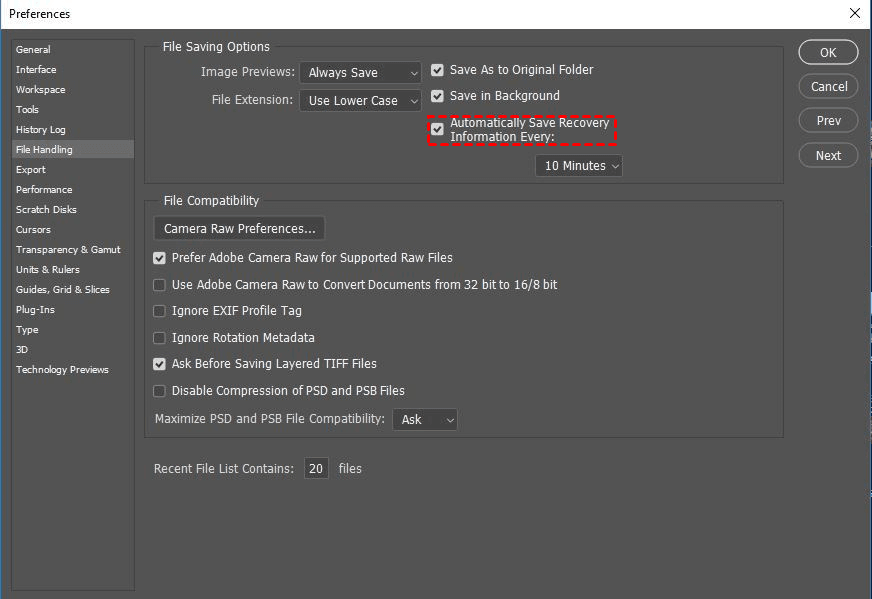Go to Next preferences page
Viewport: 872px width, 599px height.
(829, 155)
